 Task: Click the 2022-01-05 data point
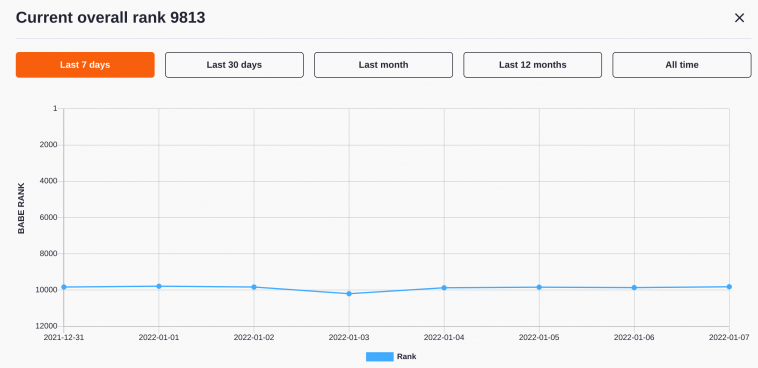[539, 287]
